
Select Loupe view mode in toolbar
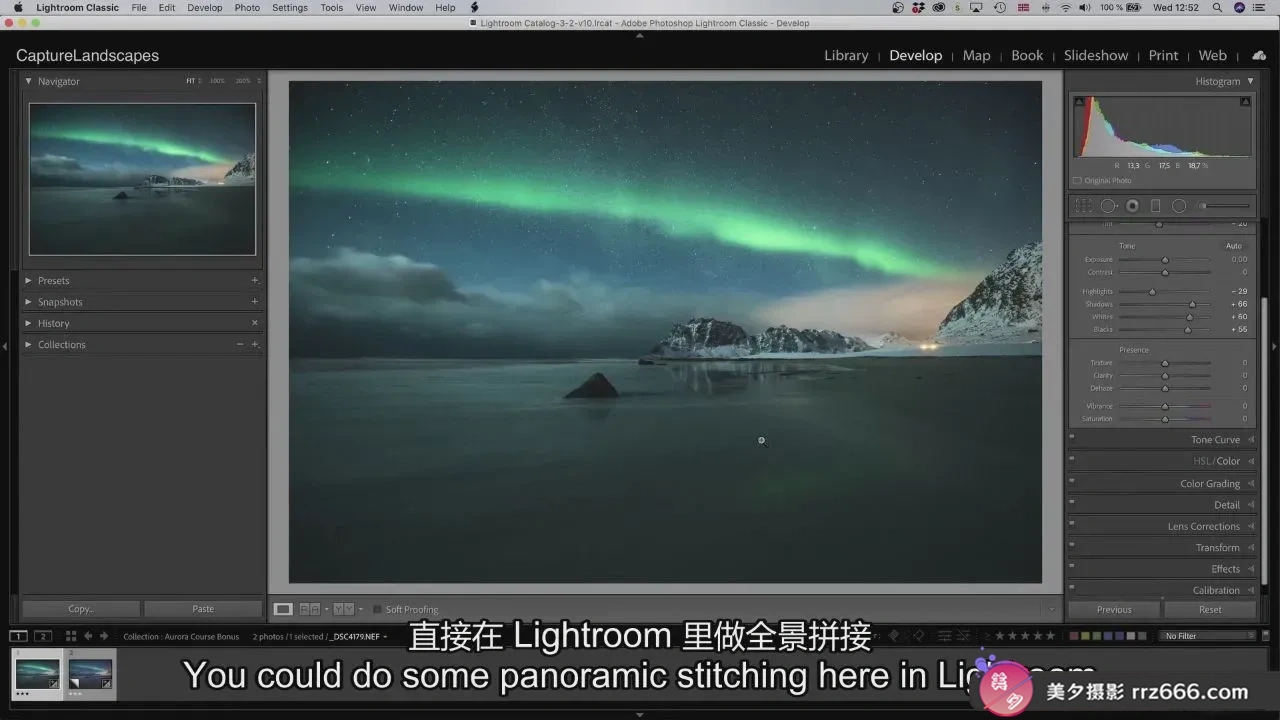coord(284,609)
